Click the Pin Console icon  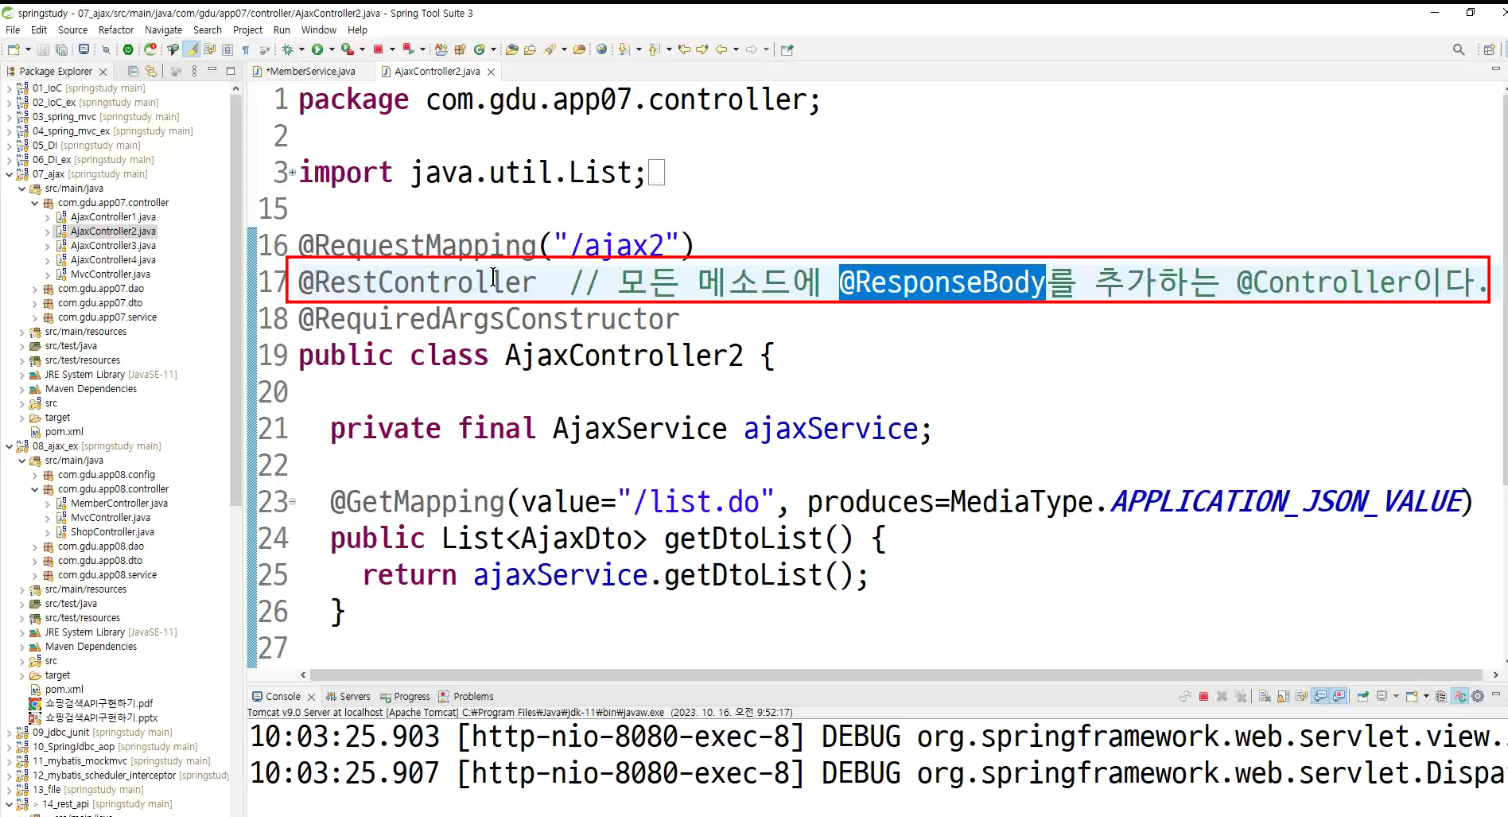click(x=1363, y=696)
